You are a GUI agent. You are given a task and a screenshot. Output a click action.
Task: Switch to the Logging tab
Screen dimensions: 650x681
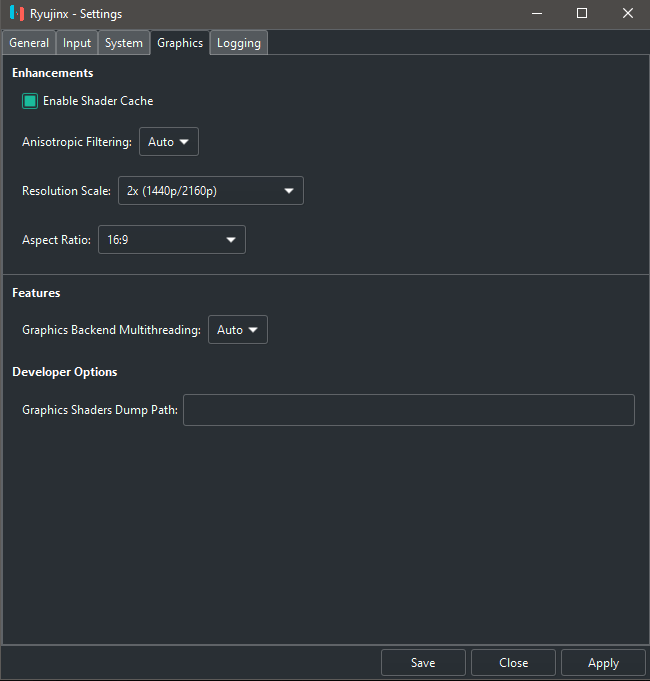click(239, 43)
